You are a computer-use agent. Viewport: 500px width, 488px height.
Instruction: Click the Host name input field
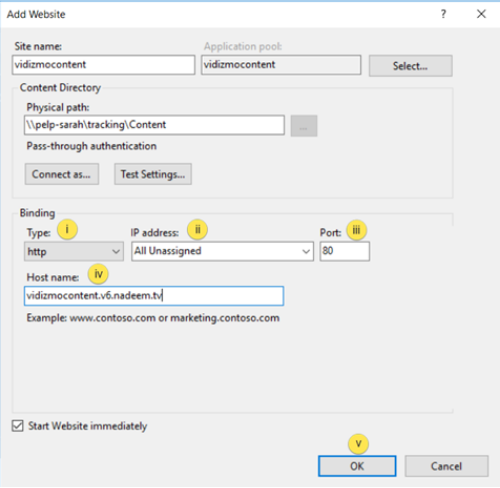coord(154,296)
